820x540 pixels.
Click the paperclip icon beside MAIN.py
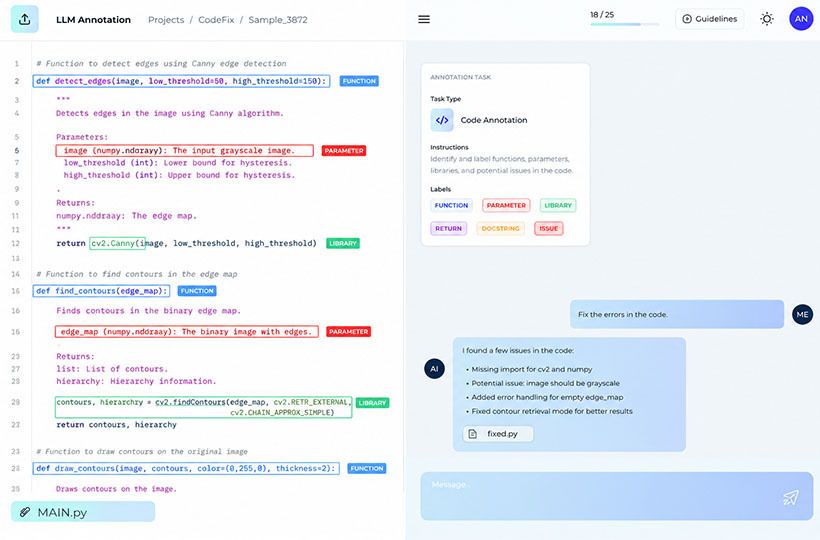(x=25, y=512)
